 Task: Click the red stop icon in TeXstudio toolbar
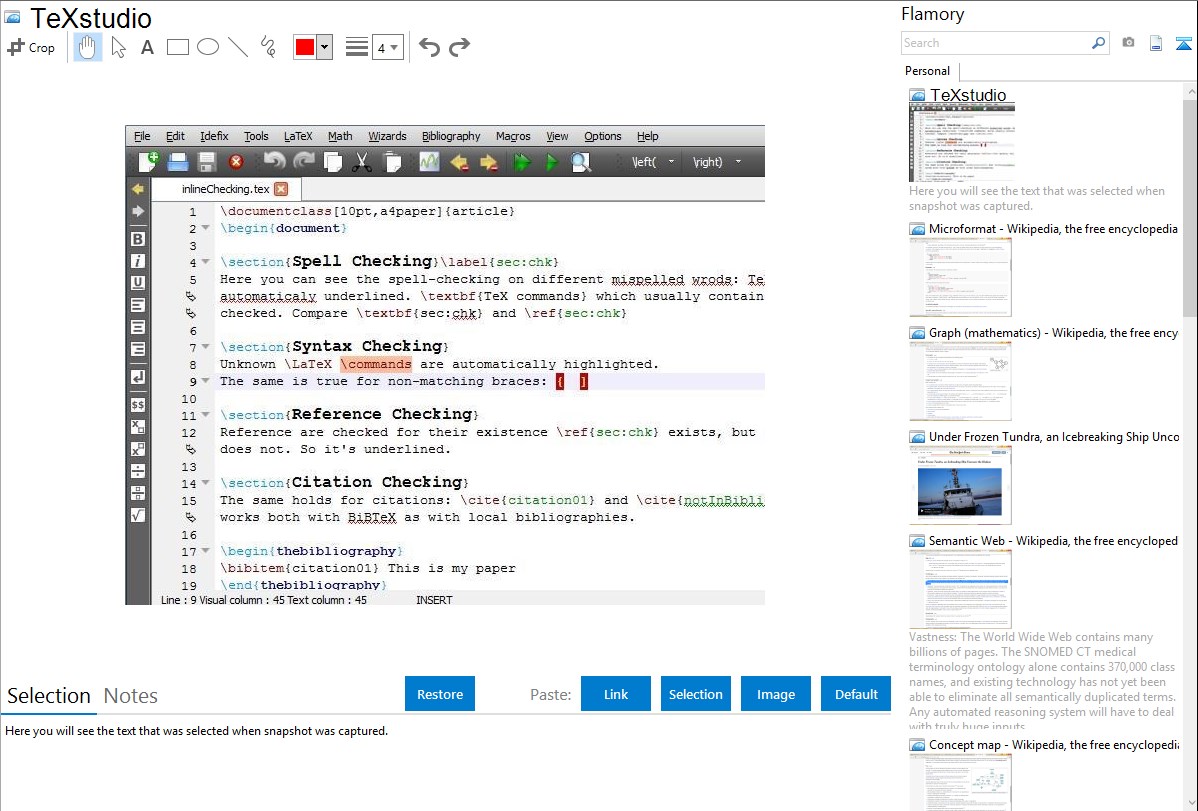coord(236,162)
